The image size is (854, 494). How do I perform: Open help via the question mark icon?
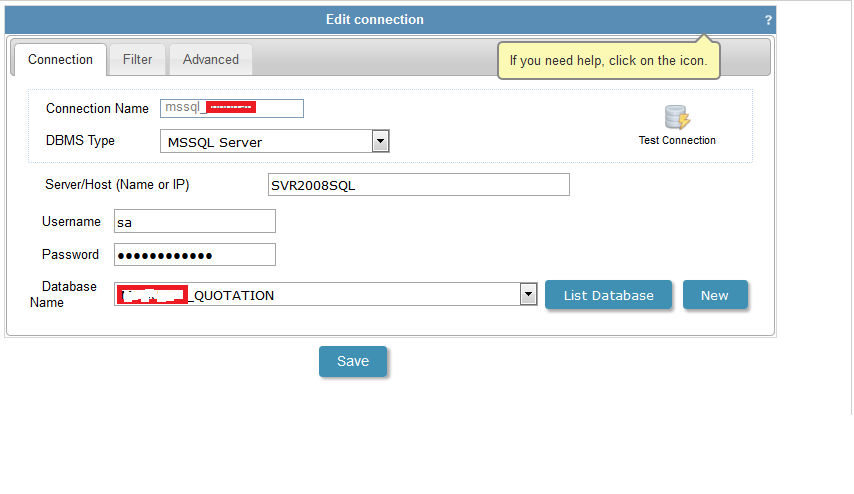768,20
